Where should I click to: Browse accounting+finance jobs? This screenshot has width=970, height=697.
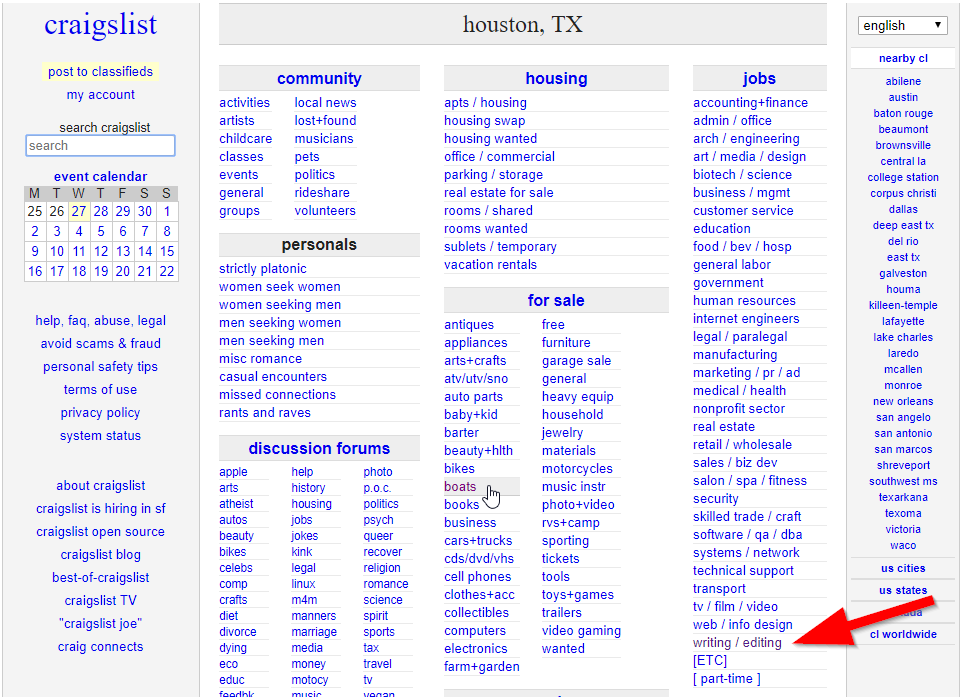click(x=750, y=103)
